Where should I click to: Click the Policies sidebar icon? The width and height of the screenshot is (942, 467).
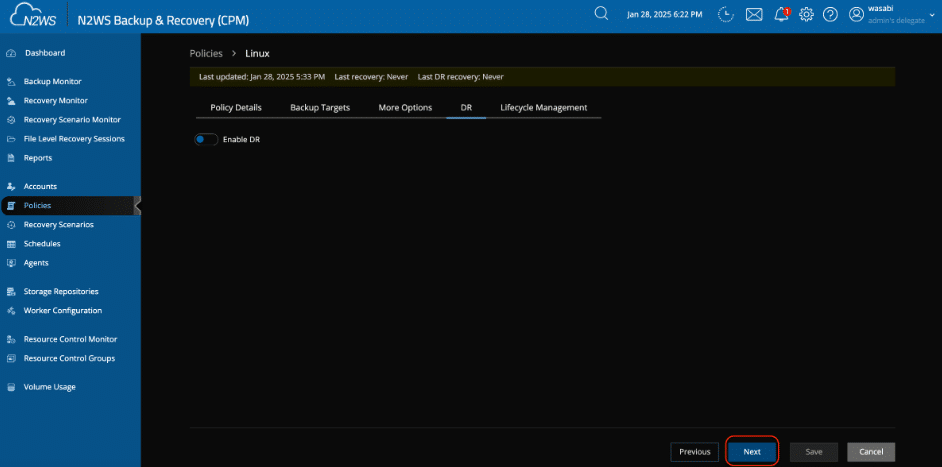point(10,206)
